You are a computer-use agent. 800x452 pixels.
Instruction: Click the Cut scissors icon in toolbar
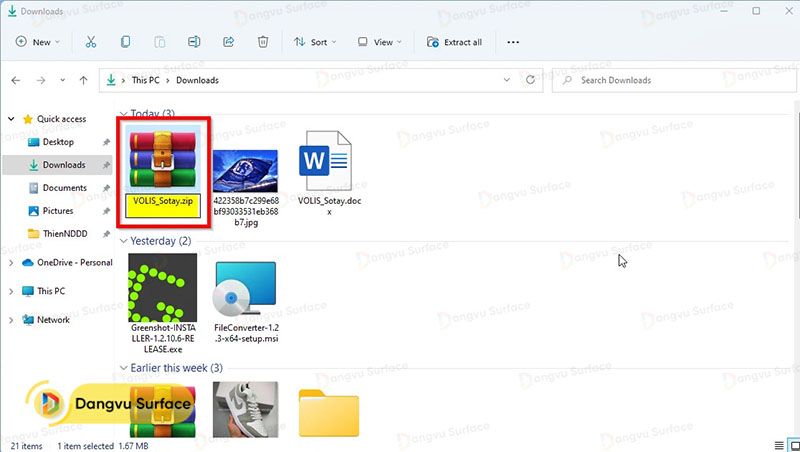(91, 42)
